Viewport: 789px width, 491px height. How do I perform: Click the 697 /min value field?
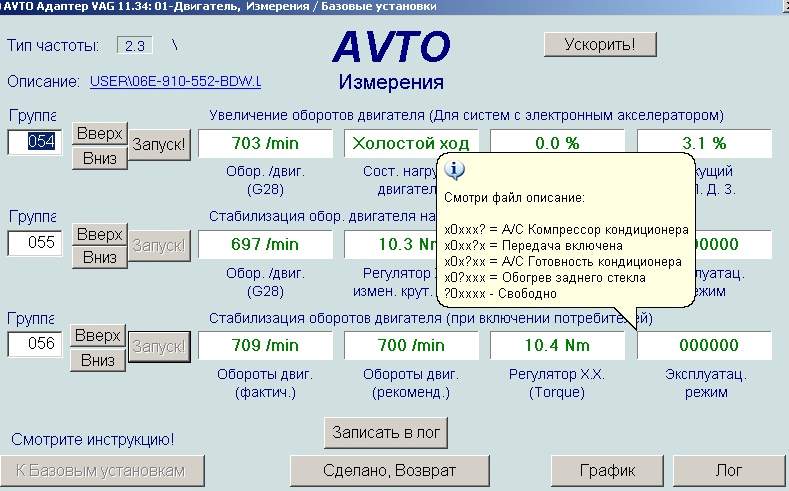coord(265,244)
